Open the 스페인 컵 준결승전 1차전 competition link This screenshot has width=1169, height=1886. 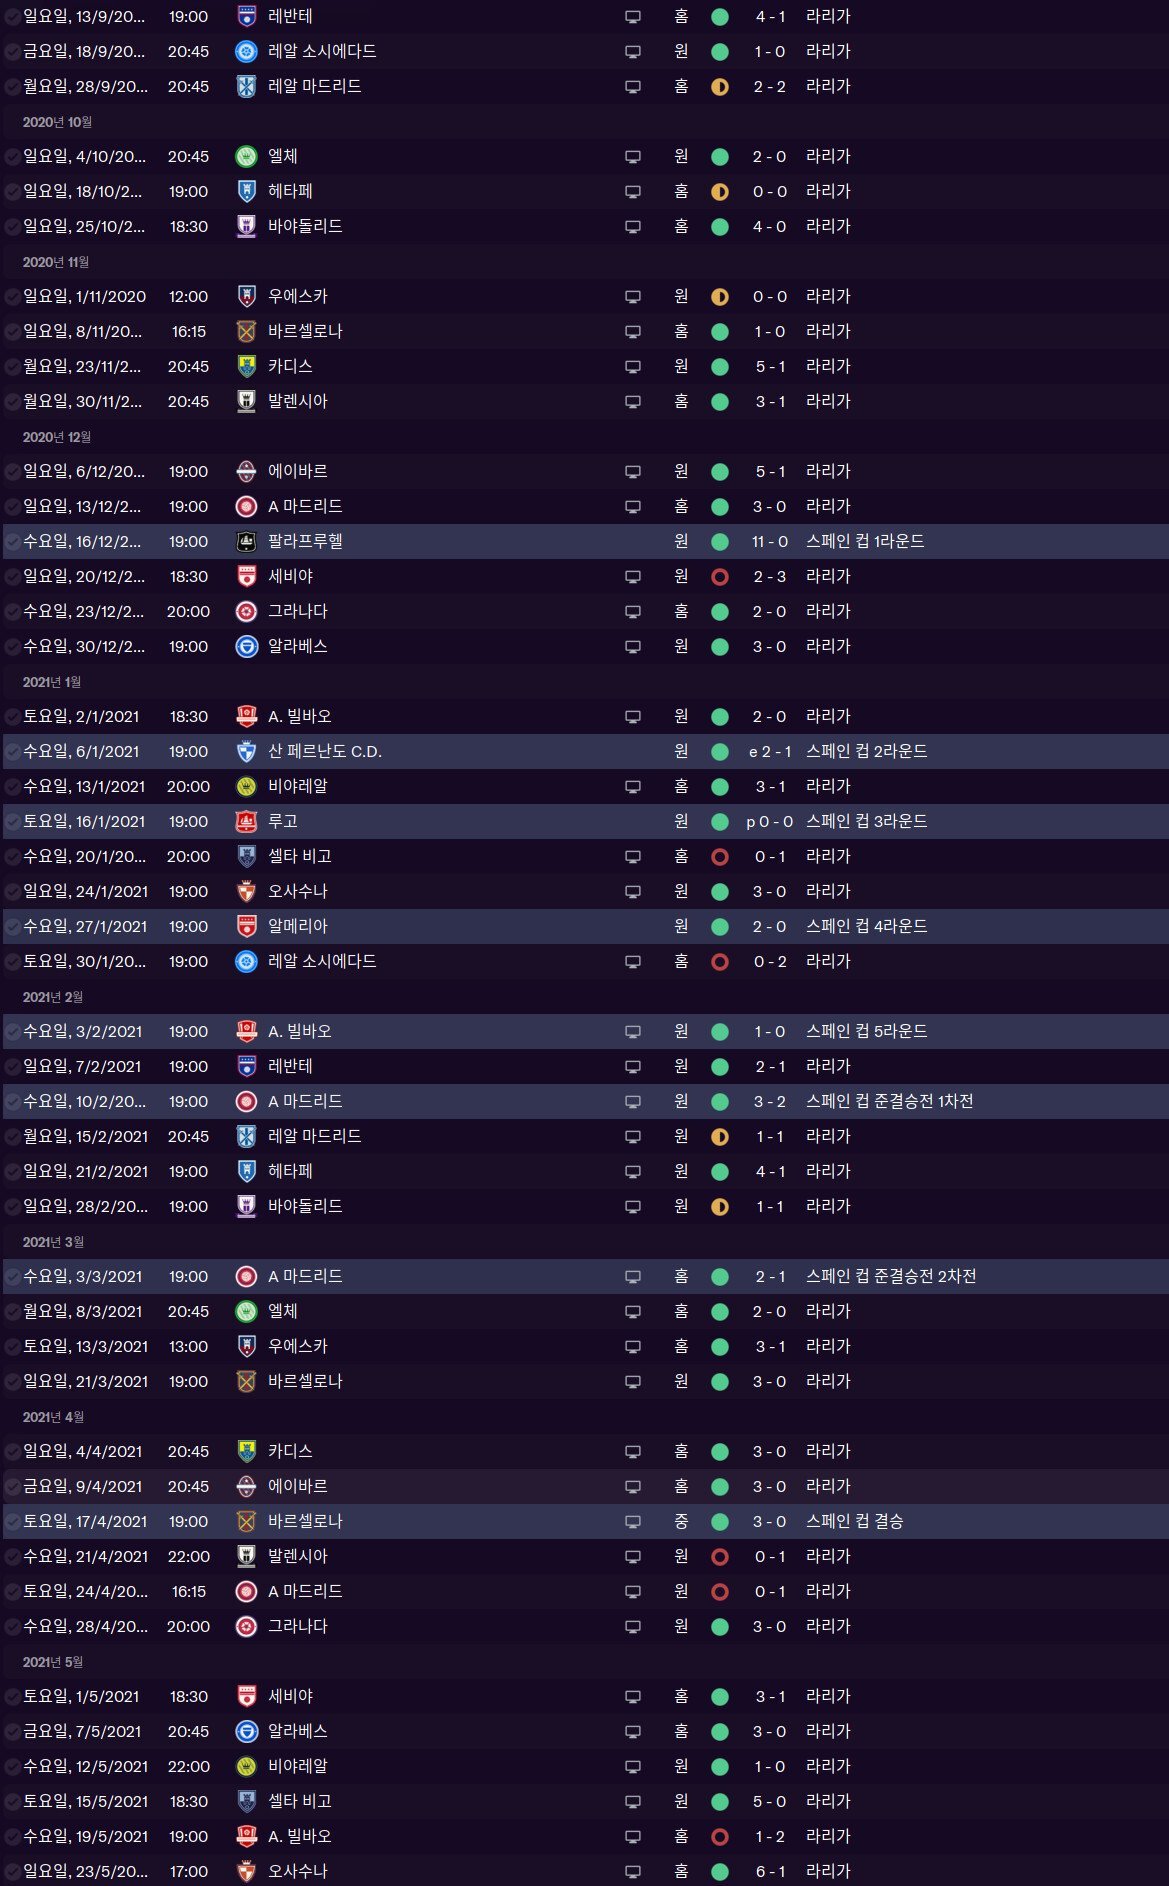(890, 1101)
